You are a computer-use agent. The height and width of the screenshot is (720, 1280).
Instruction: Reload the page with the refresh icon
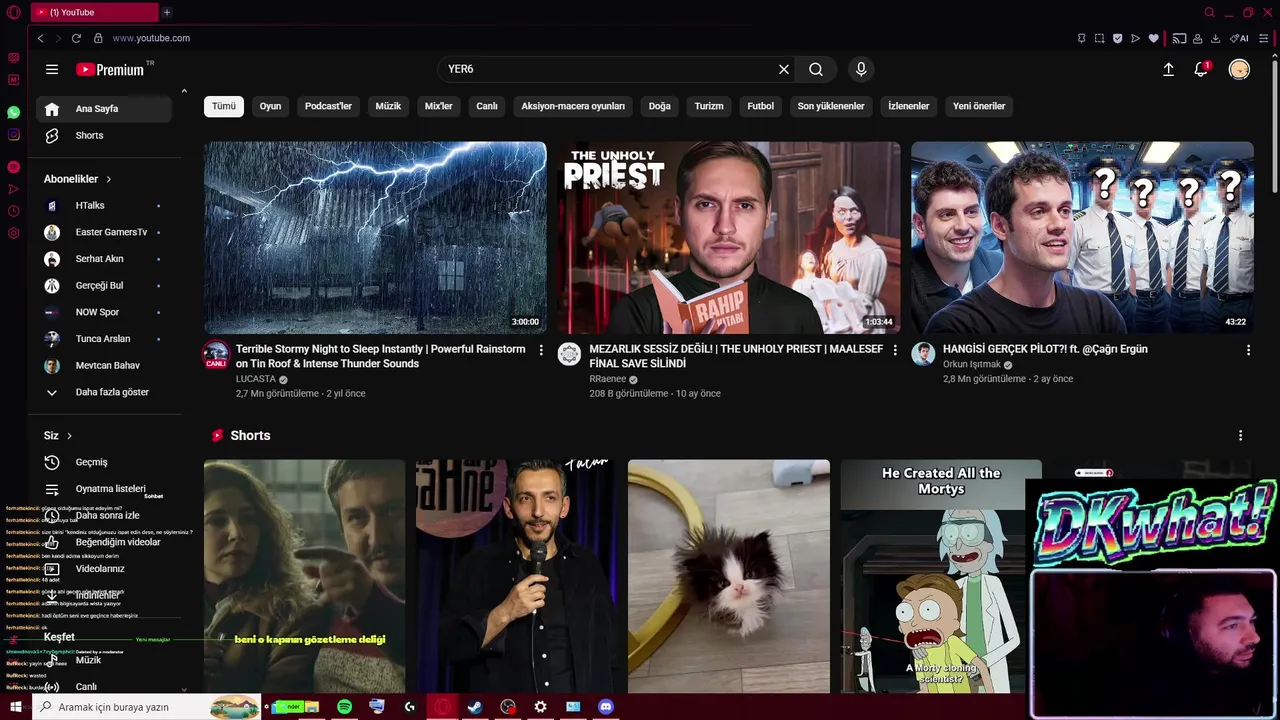point(76,38)
